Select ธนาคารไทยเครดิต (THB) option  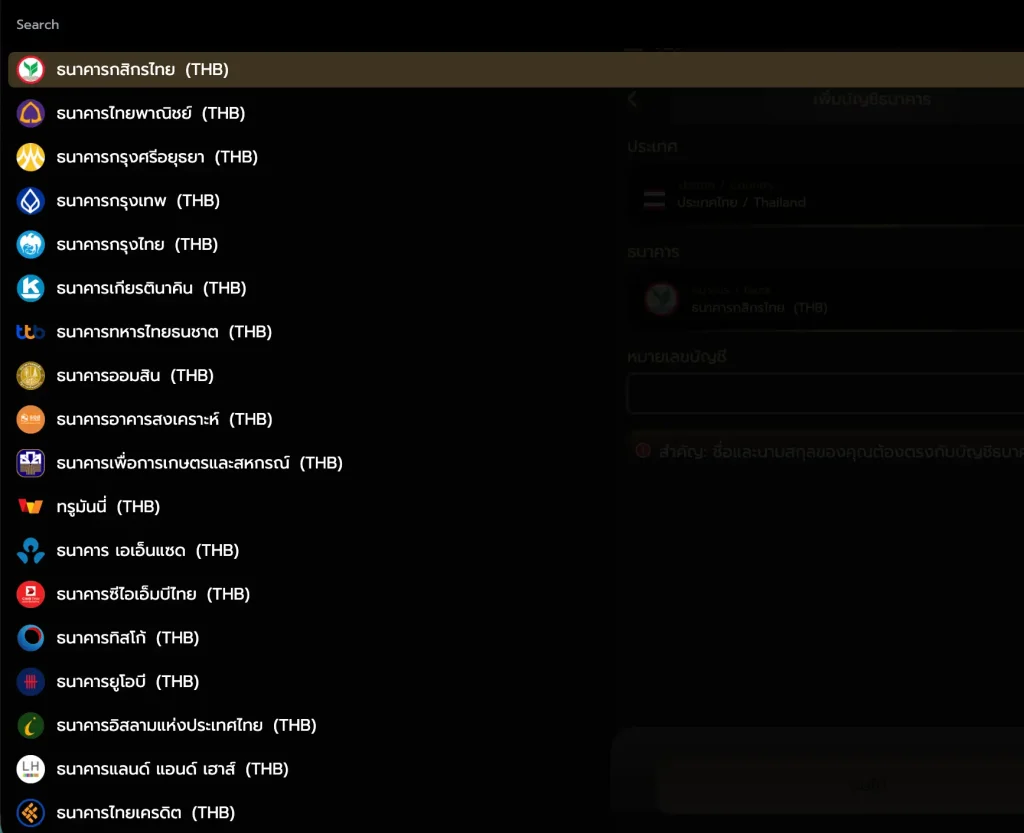pyautogui.click(x=145, y=813)
